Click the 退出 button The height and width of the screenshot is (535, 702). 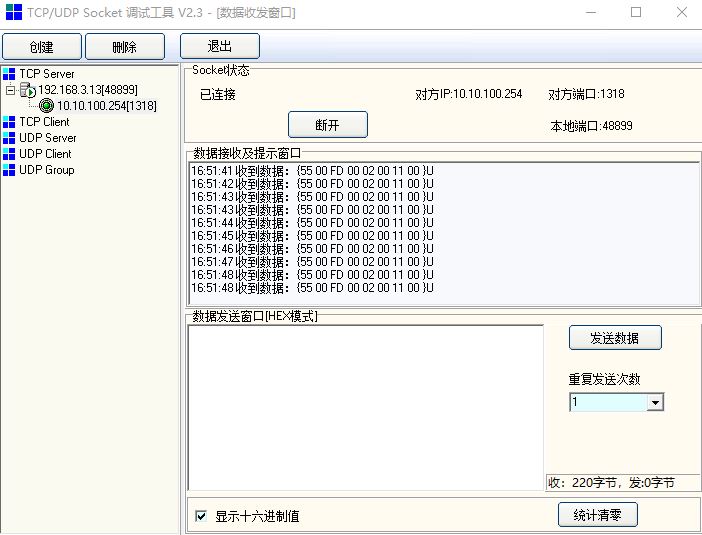(220, 46)
